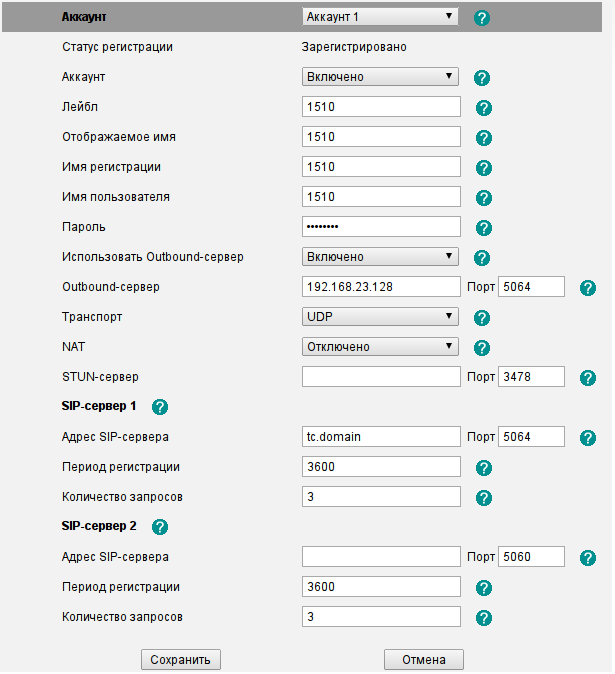Click help icon beside STUN-сервер port
The height and width of the screenshot is (674, 615).
[588, 378]
